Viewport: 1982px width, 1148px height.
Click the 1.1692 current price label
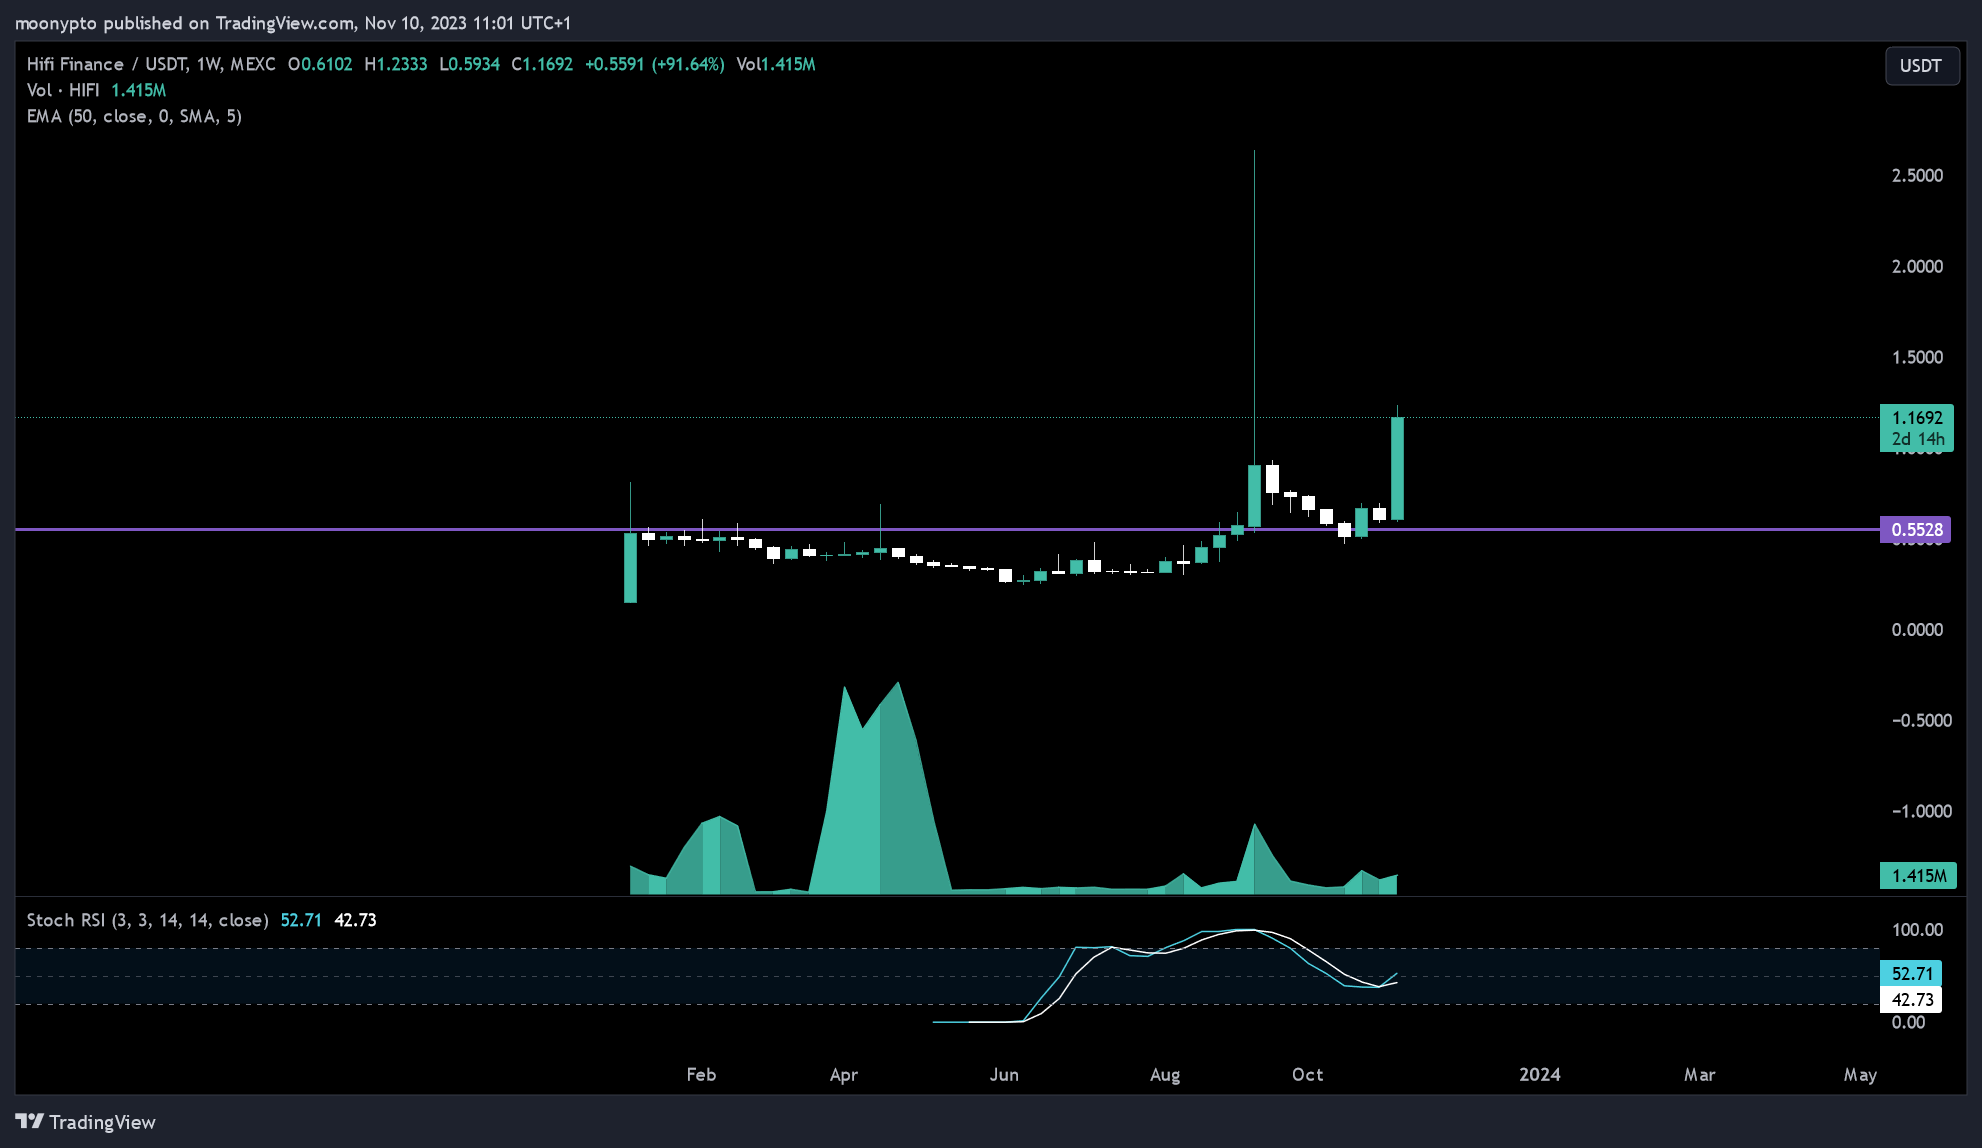tap(1916, 428)
